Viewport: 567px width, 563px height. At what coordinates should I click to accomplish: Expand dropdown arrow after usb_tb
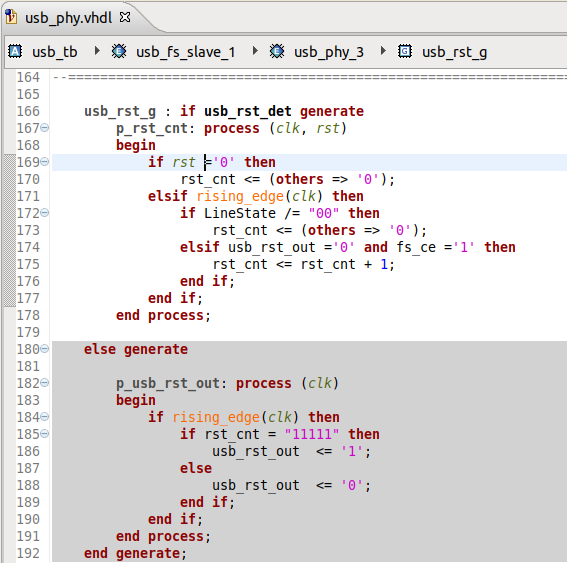coord(97,51)
